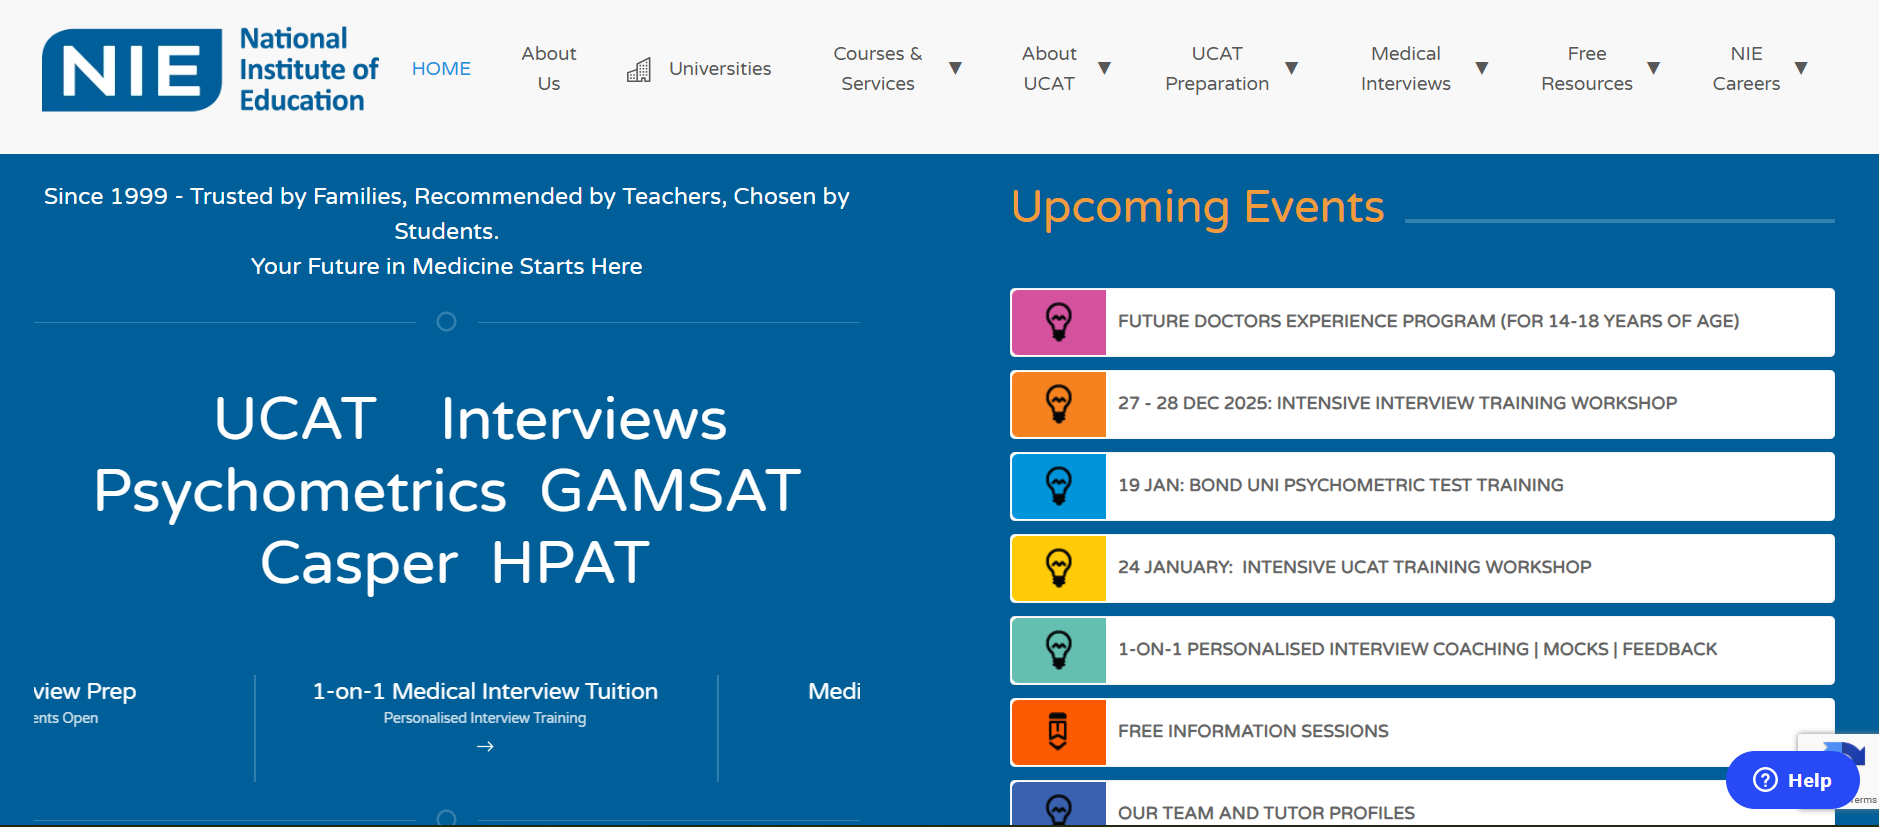This screenshot has width=1879, height=827.
Task: Open Our Team and Tutor Profiles link
Action: [x=1422, y=804]
